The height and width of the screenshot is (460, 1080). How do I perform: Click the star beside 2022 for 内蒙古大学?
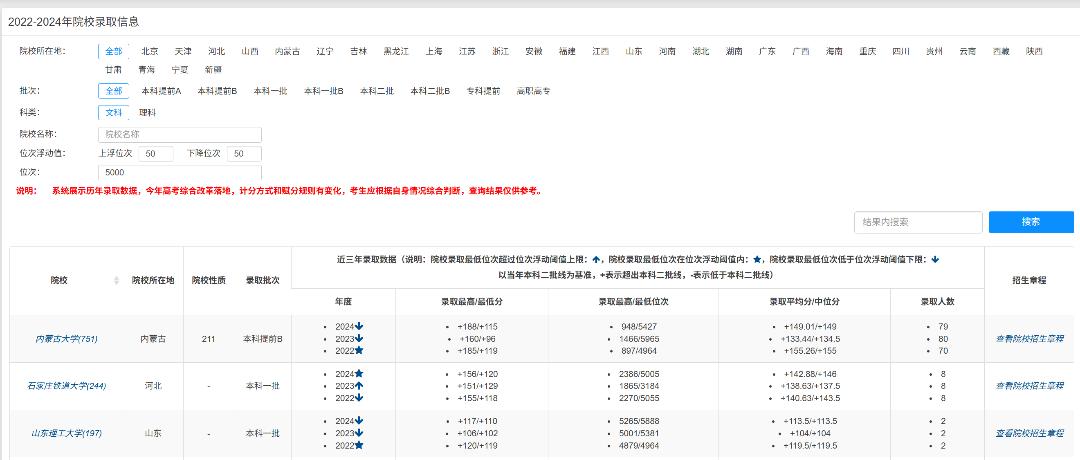[x=359, y=351]
